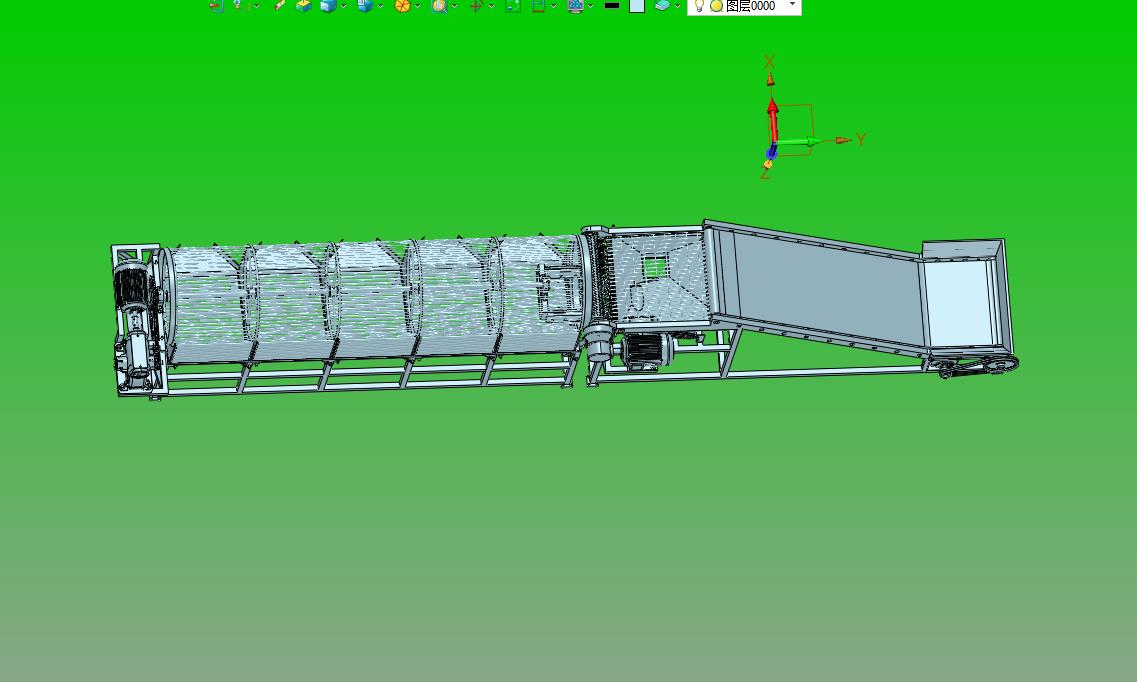1137x682 pixels.
Task: Click the red exit arrow toolbar icon
Action: [x=216, y=6]
